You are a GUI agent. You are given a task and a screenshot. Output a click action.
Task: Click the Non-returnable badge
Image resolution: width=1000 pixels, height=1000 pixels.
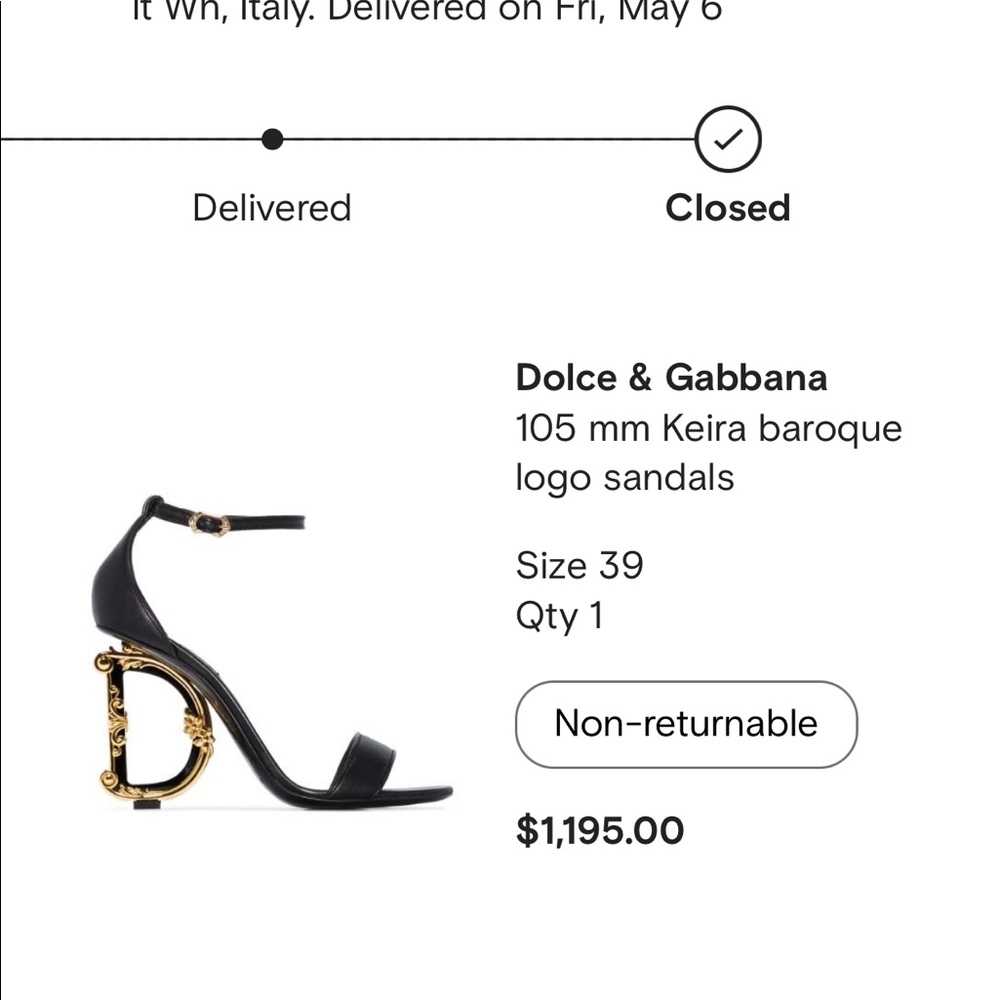coord(685,724)
